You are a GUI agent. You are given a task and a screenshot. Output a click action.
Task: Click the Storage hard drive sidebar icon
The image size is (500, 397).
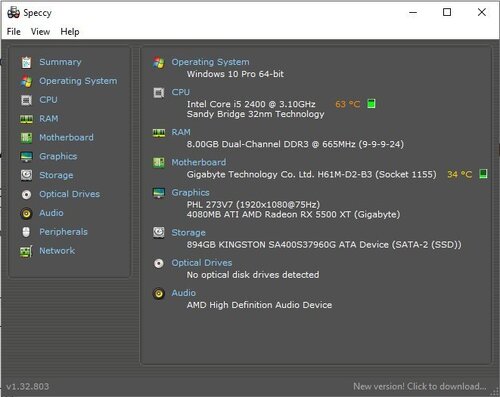click(26, 175)
